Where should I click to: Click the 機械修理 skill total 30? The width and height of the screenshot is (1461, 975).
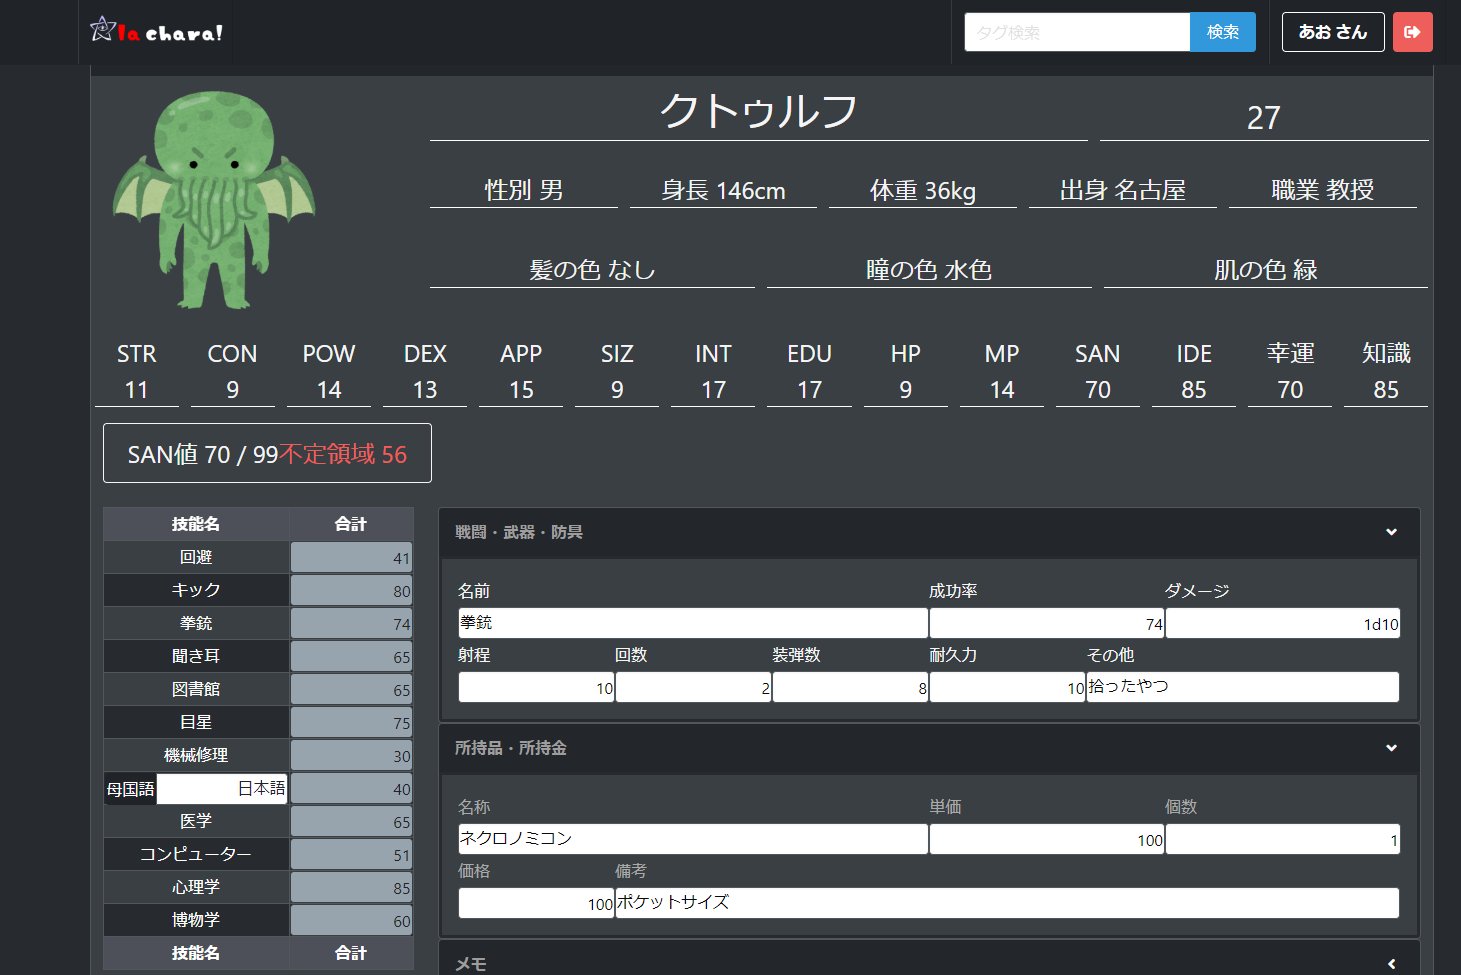coord(352,756)
